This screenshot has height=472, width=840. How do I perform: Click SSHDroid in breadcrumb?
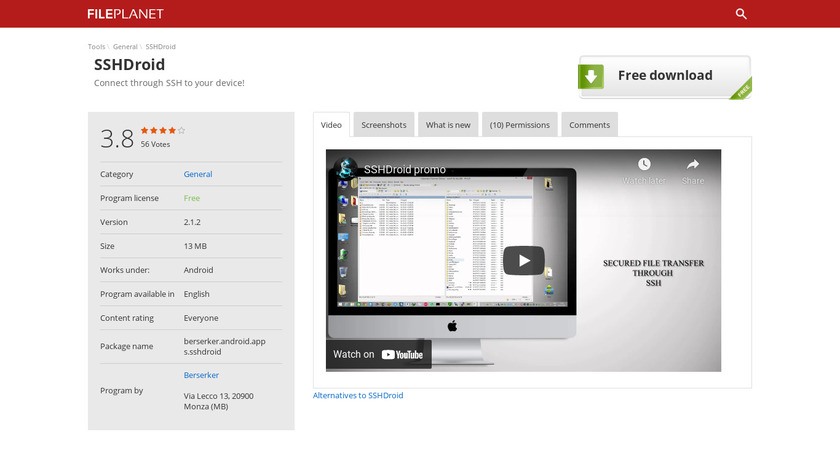(x=160, y=47)
